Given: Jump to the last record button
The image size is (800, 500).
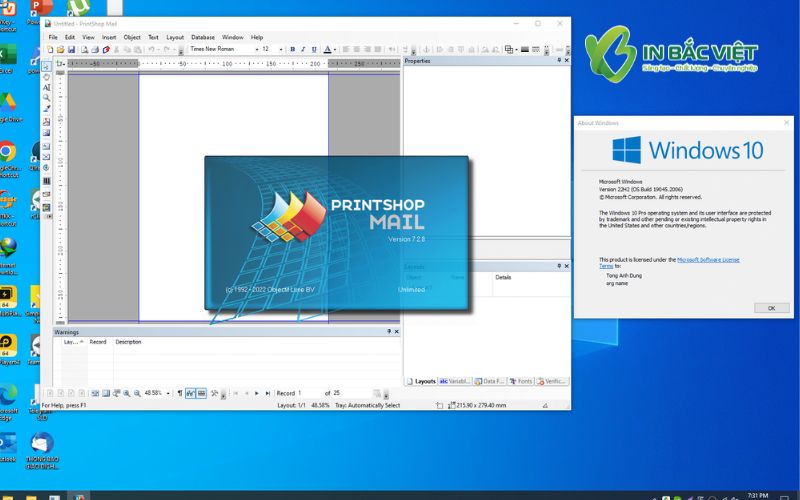Looking at the screenshot, I should (267, 393).
